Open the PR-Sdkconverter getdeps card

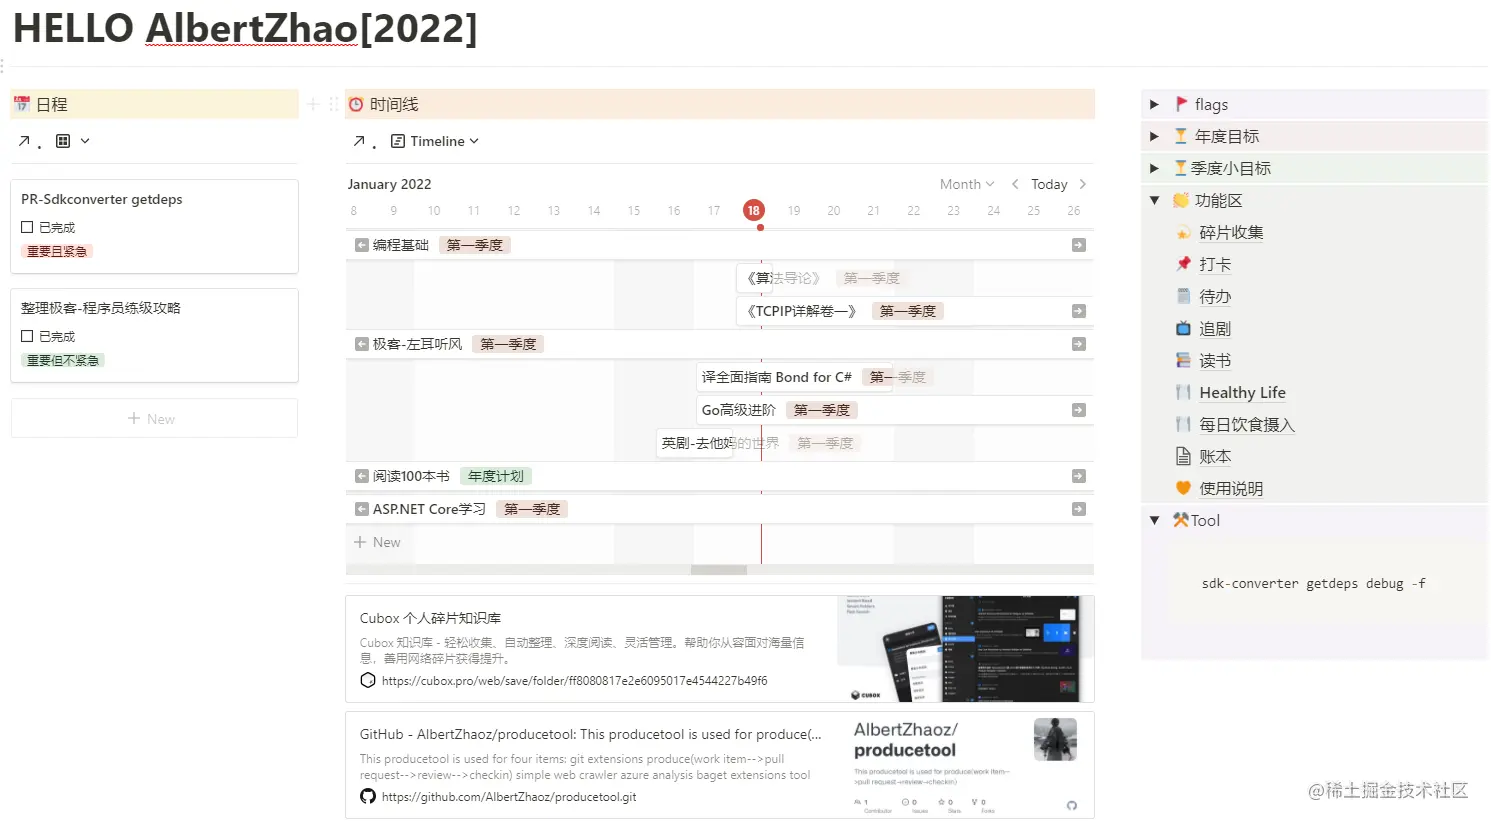click(x=154, y=226)
